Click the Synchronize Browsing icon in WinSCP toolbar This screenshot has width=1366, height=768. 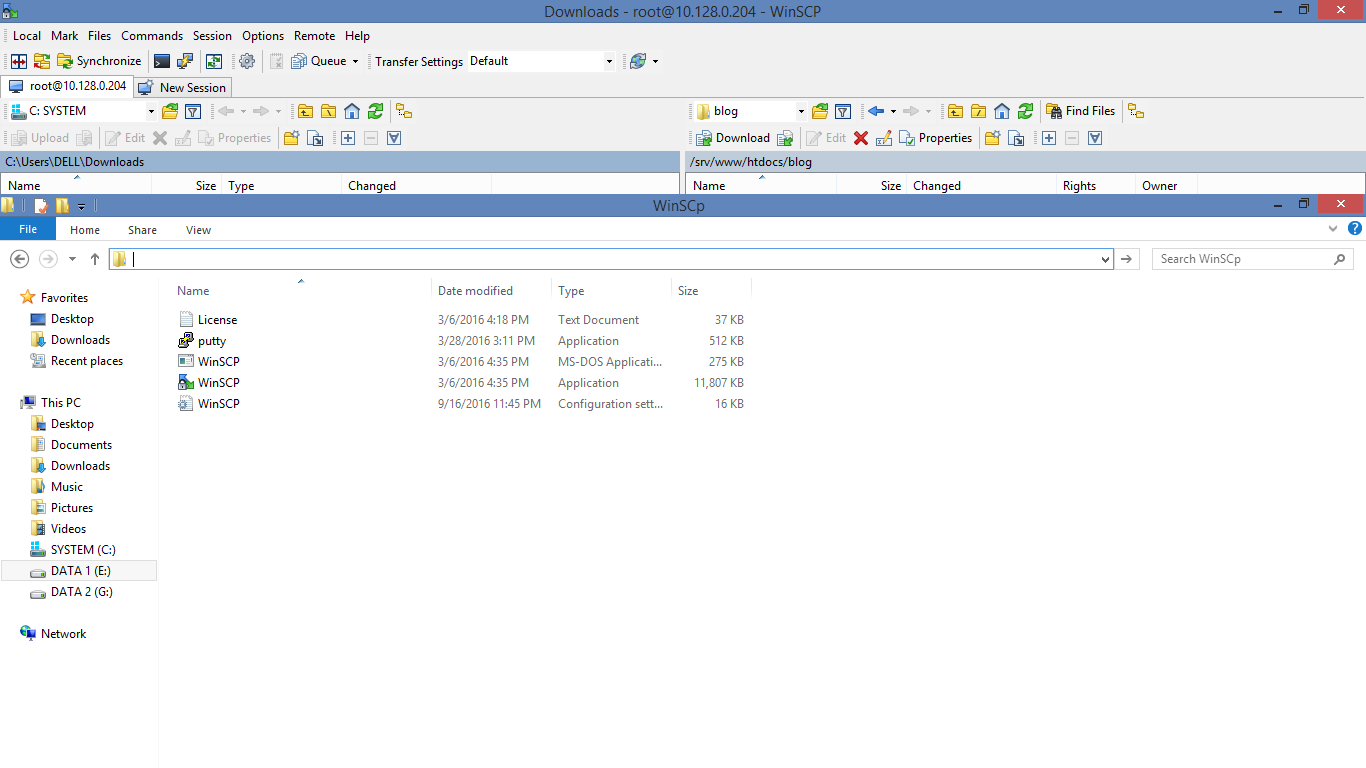42,61
